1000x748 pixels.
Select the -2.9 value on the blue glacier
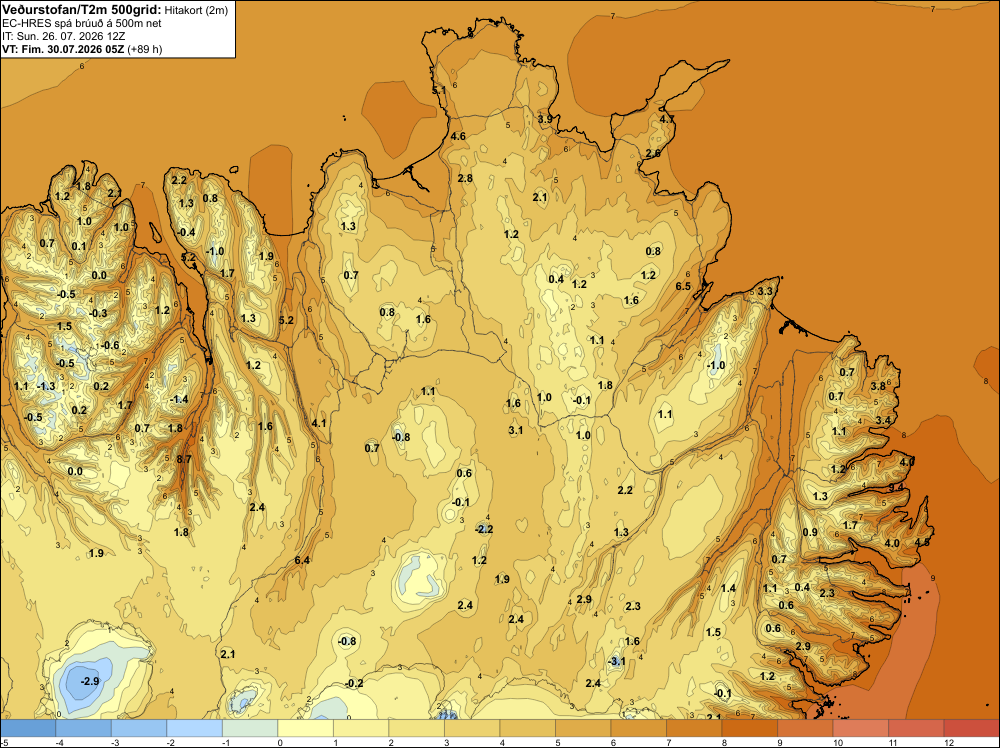(90, 681)
